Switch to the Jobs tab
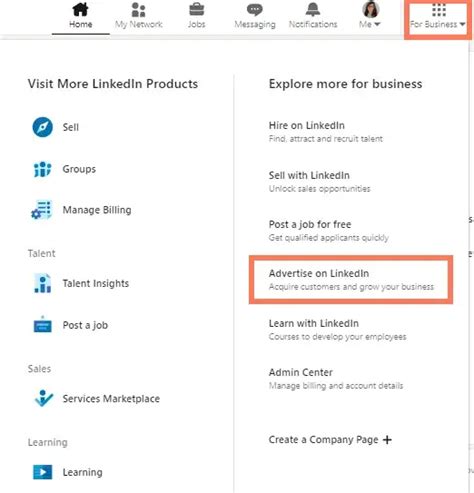 click(196, 15)
